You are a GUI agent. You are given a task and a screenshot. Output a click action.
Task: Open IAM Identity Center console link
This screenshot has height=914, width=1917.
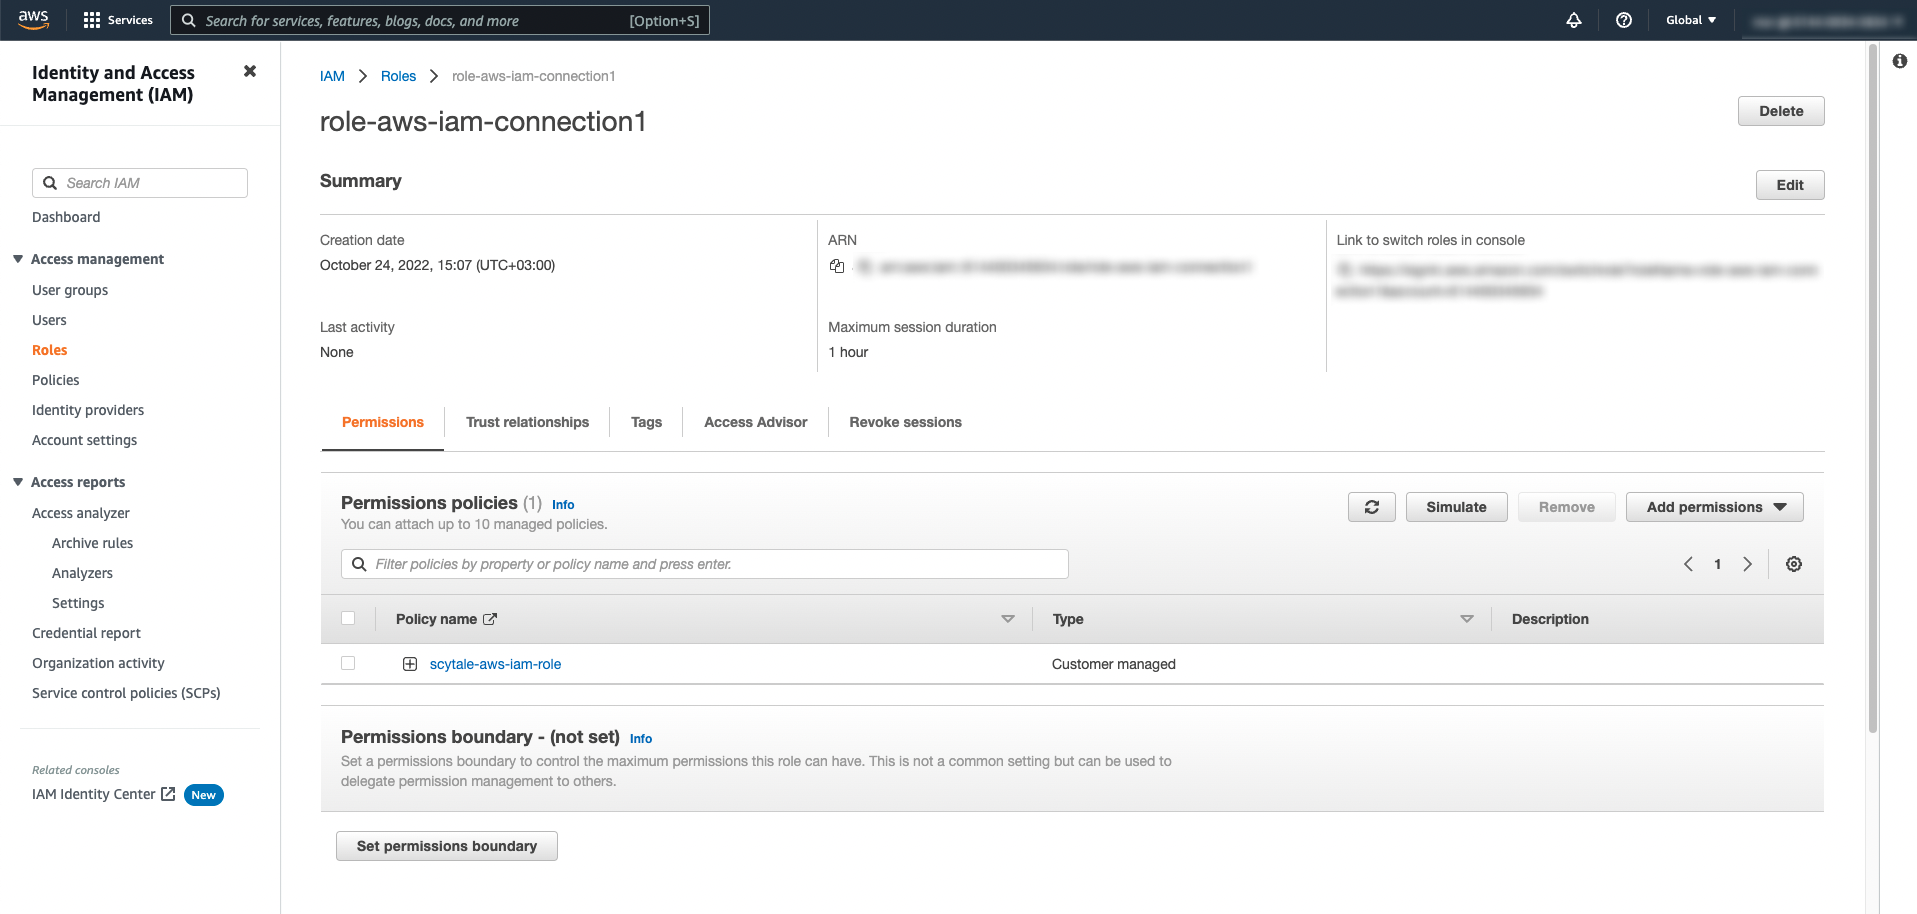coord(94,794)
